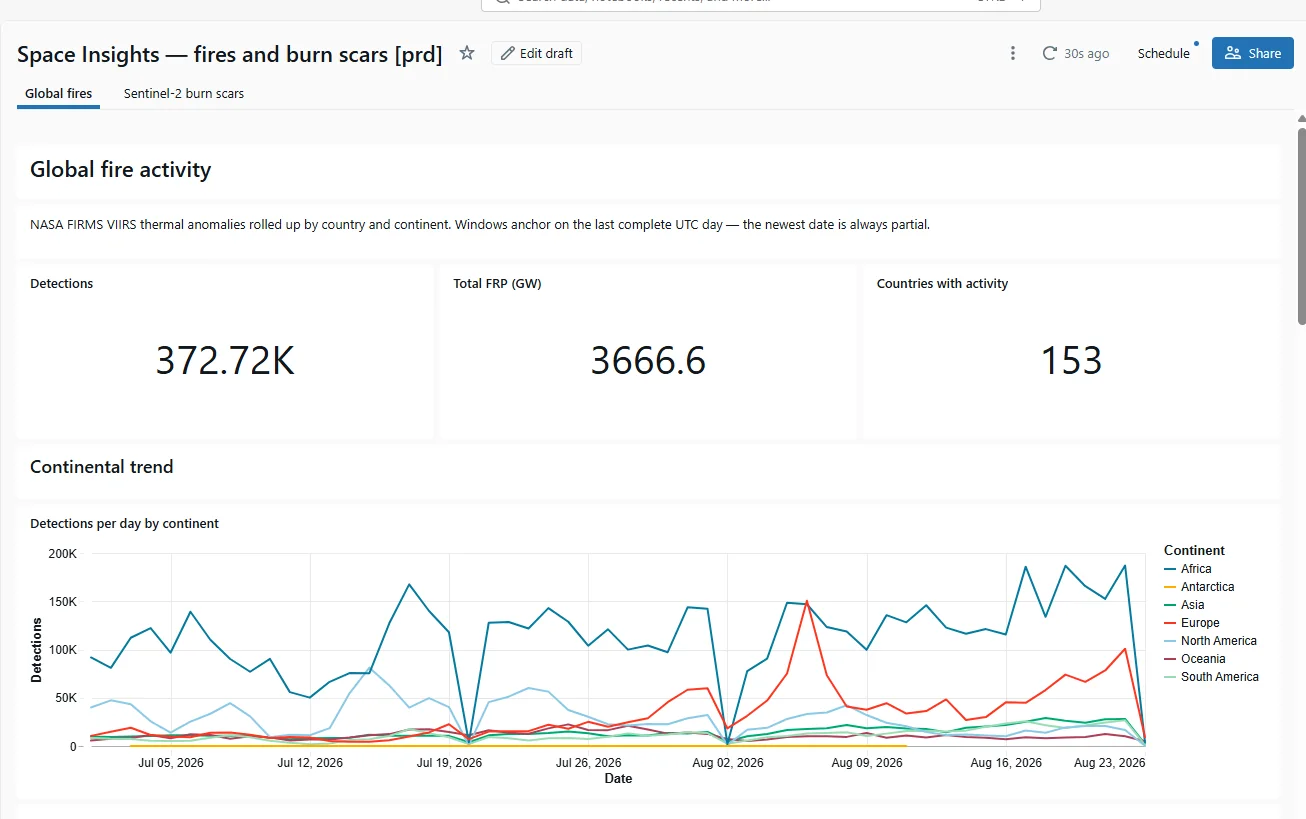
Task: Click the NASA FIRMS VIIRS description text
Action: pyautogui.click(x=480, y=224)
